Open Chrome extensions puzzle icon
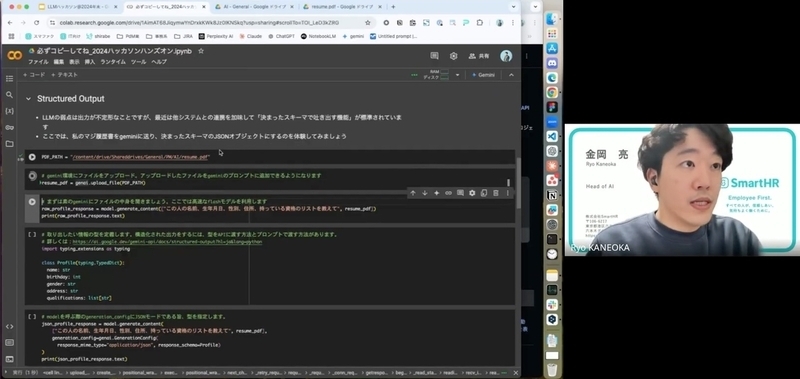This screenshot has width=800, height=379. point(480,23)
